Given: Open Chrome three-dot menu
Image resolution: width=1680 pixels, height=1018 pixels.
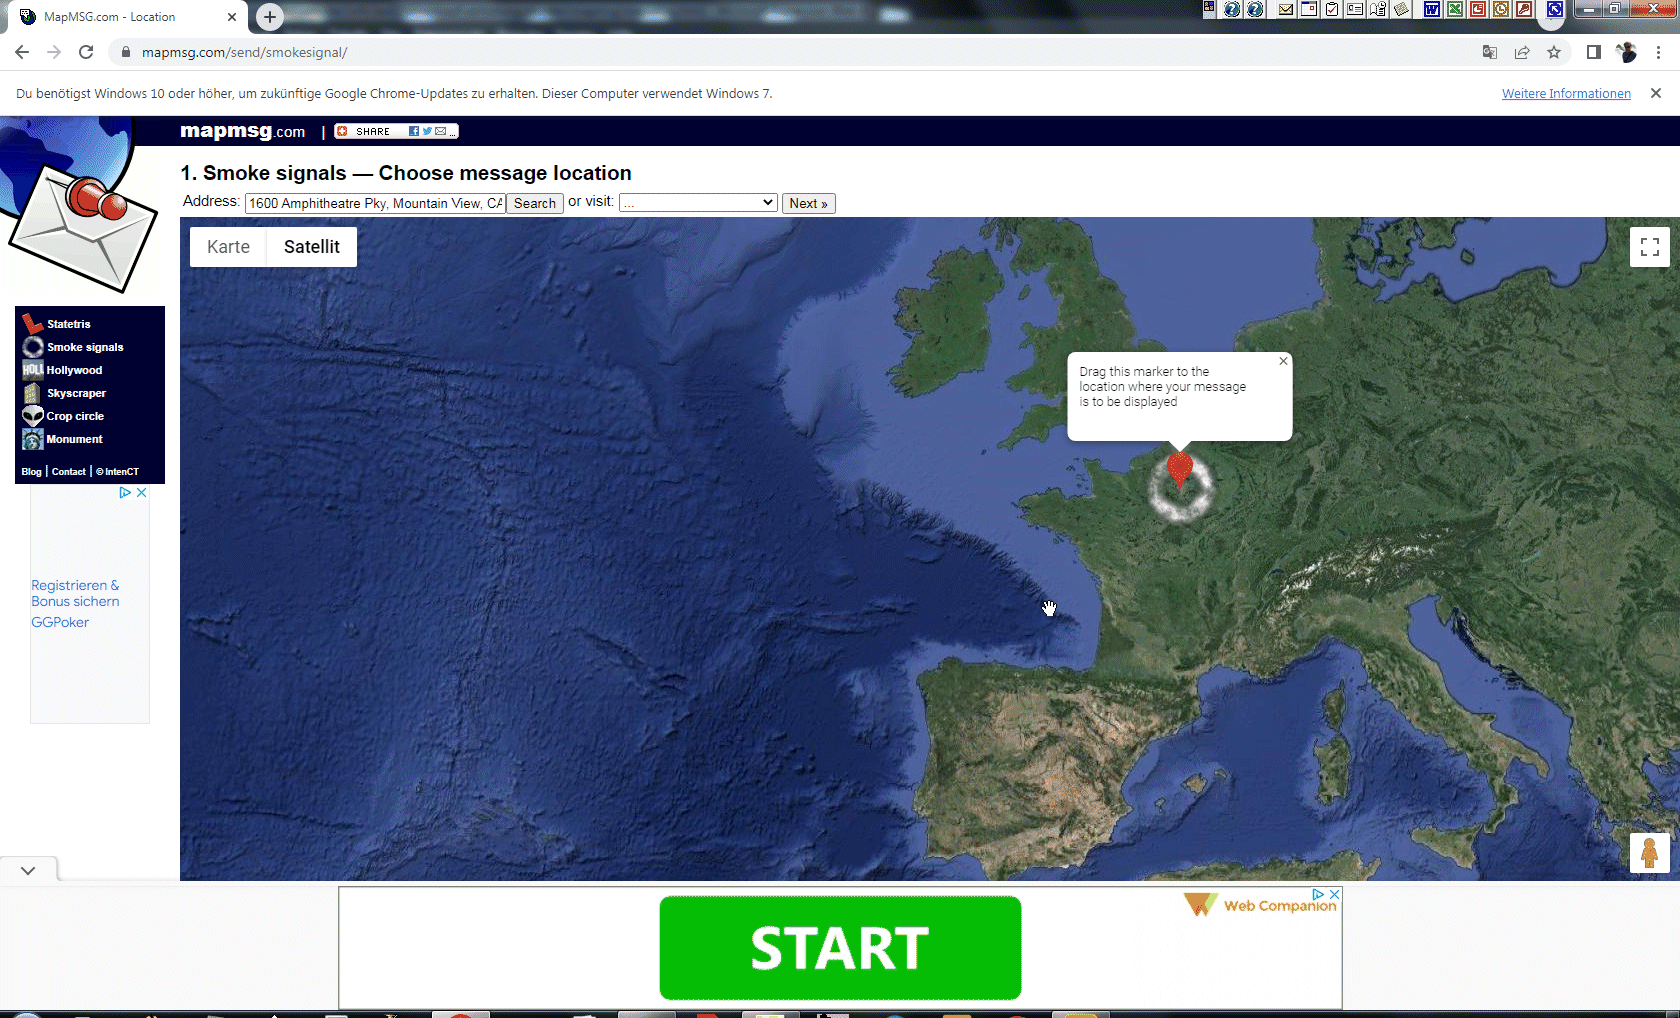Looking at the screenshot, I should click(x=1658, y=52).
